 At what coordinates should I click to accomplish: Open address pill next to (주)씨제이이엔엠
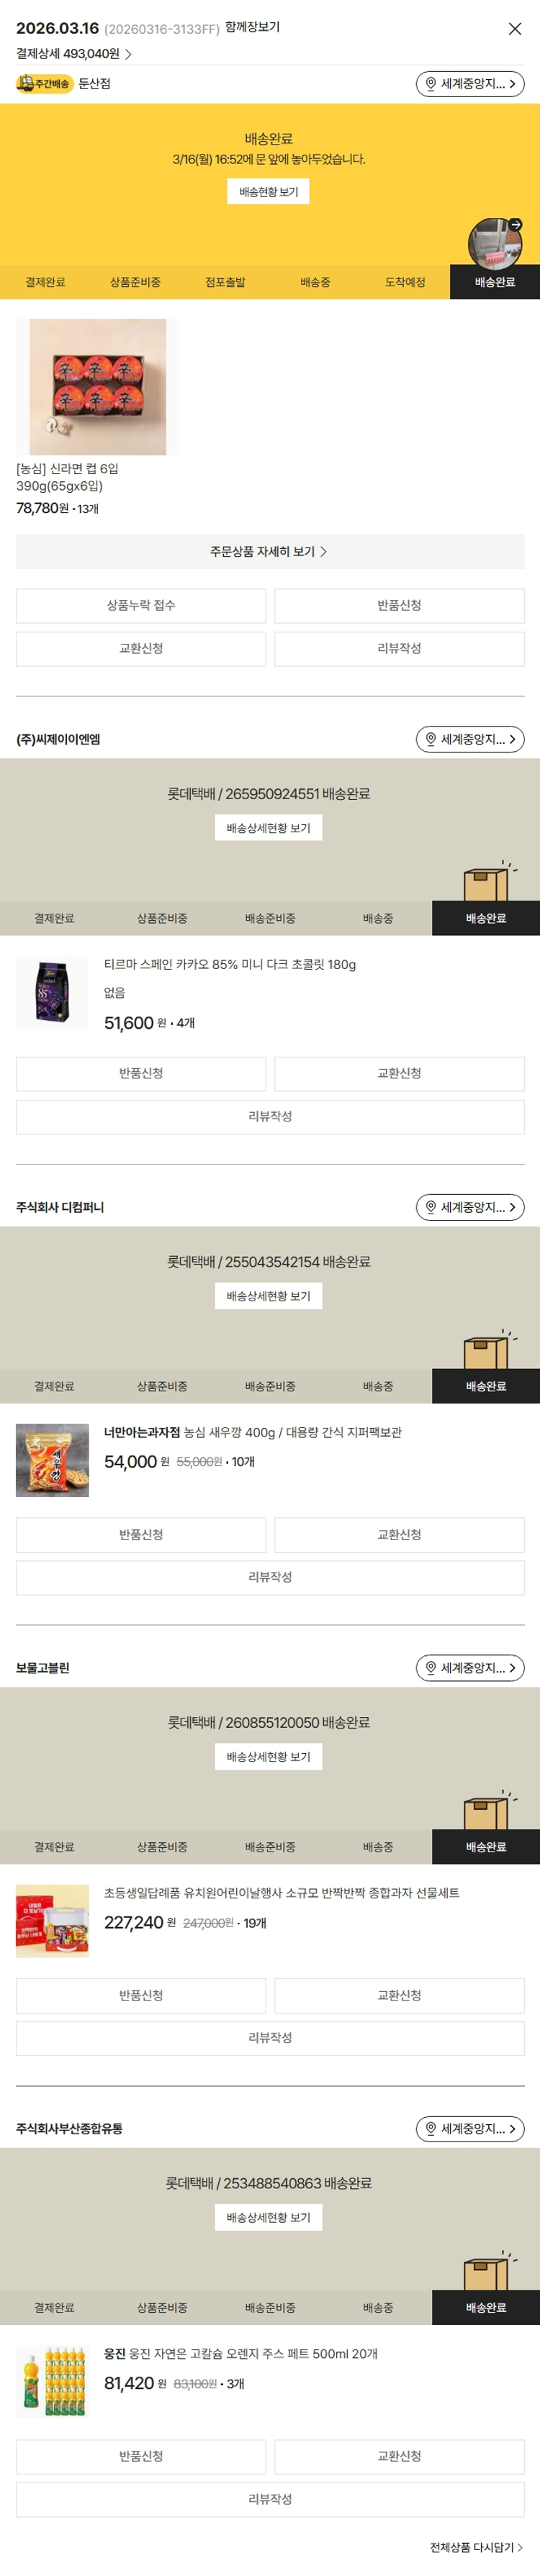(x=470, y=739)
